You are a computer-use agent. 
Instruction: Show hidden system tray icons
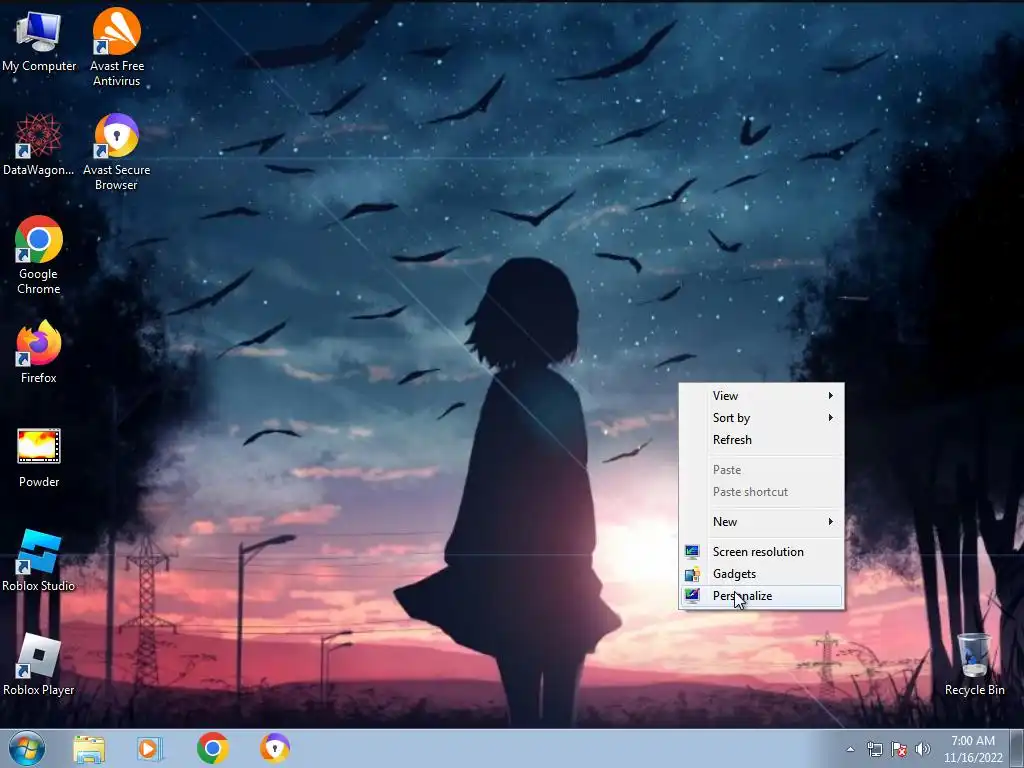coord(850,749)
